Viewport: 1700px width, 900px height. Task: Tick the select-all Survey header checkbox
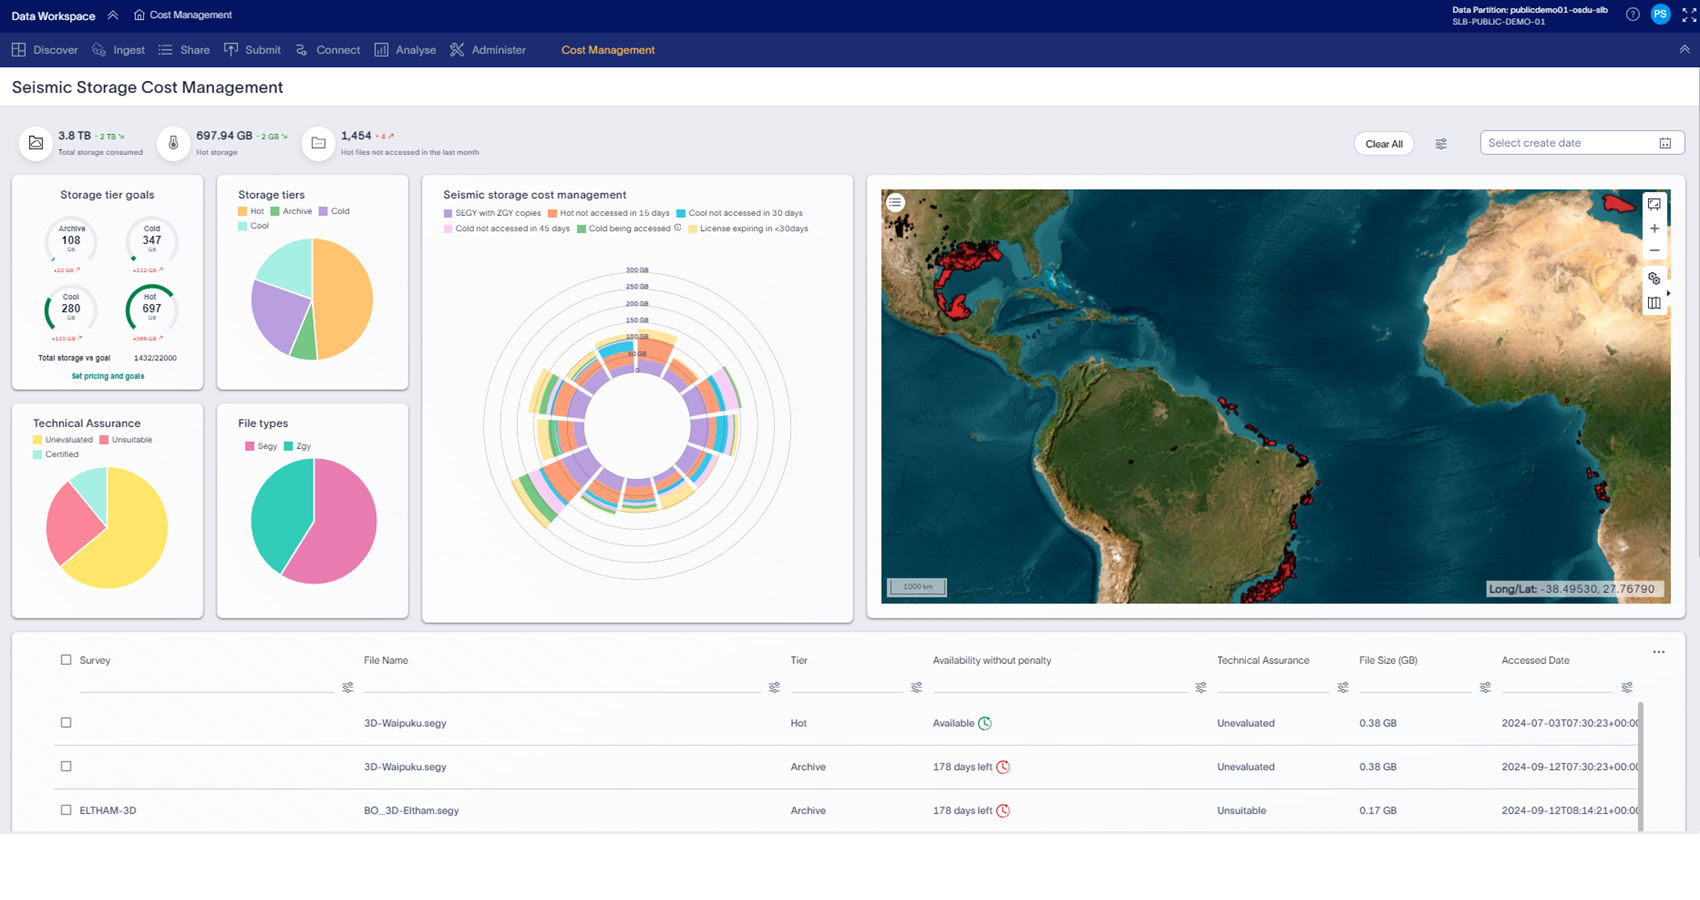point(66,660)
